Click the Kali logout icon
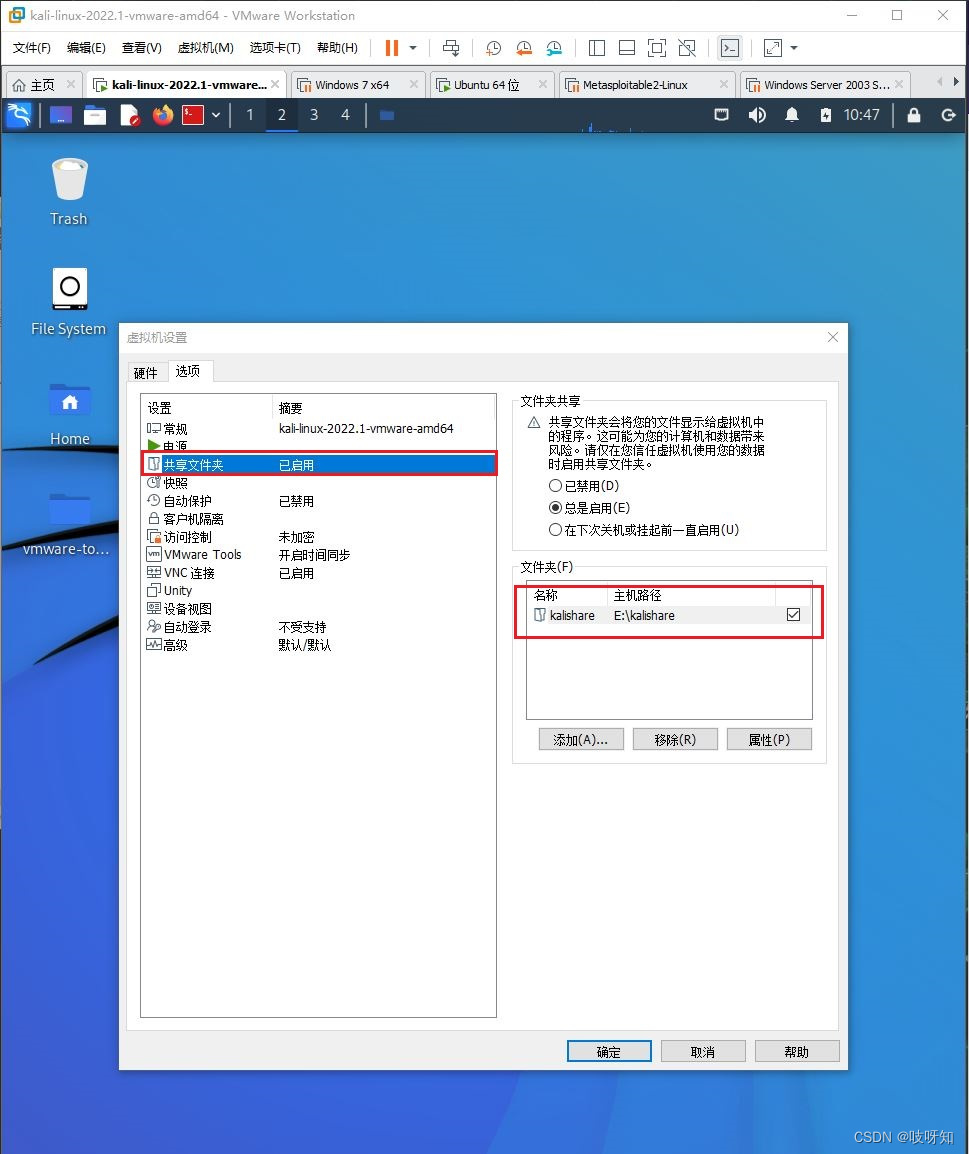The image size is (969, 1154). point(948,115)
